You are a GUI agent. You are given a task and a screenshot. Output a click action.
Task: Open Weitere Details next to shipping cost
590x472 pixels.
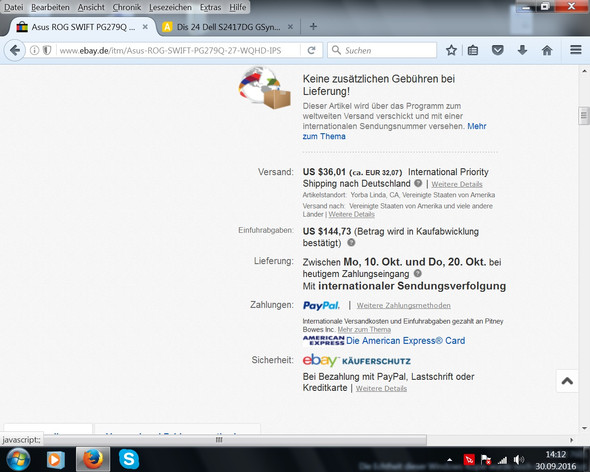[x=457, y=184]
